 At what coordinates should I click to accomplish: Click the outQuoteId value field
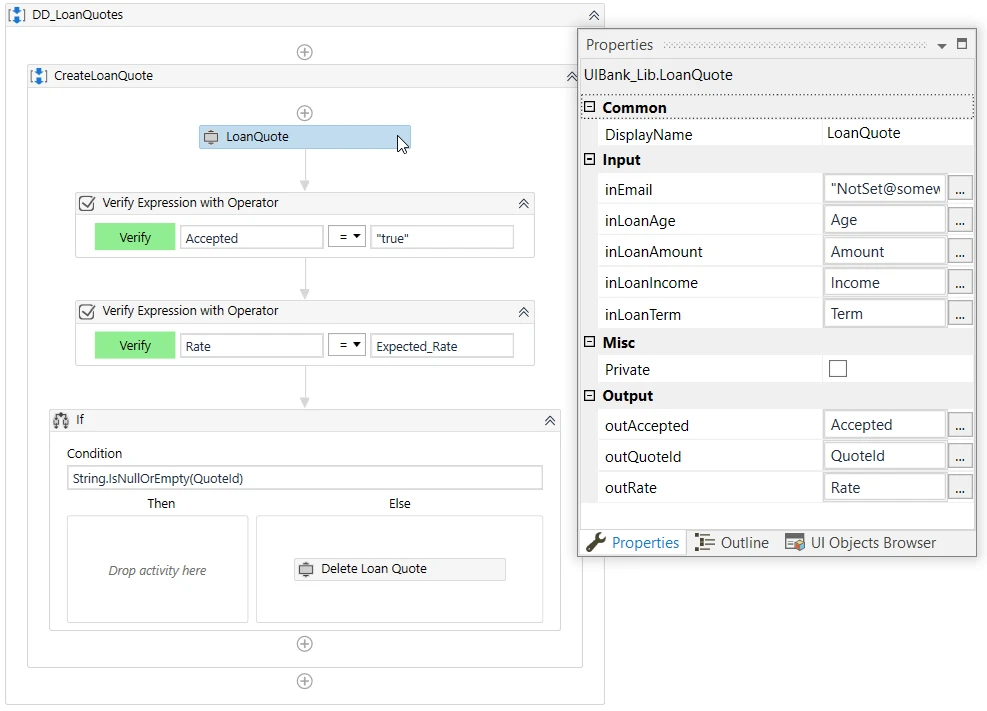point(884,456)
